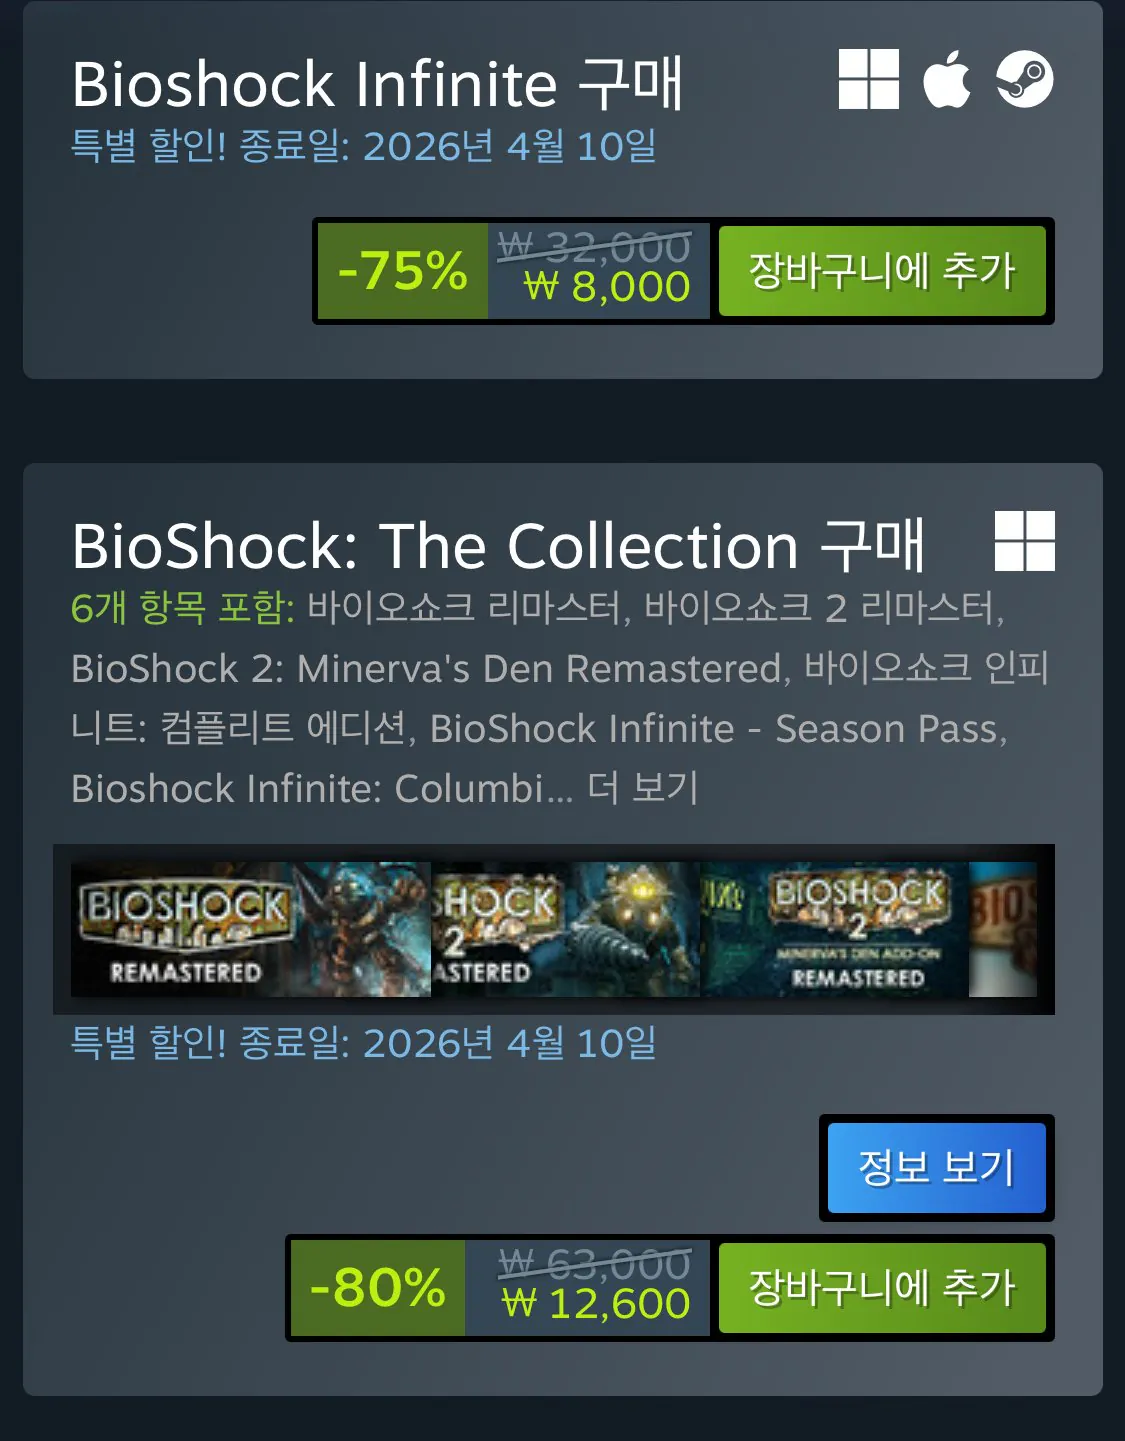1125x1441 pixels.
Task: Click the Bioshock Infinite 구매 heading
Action: pos(378,83)
